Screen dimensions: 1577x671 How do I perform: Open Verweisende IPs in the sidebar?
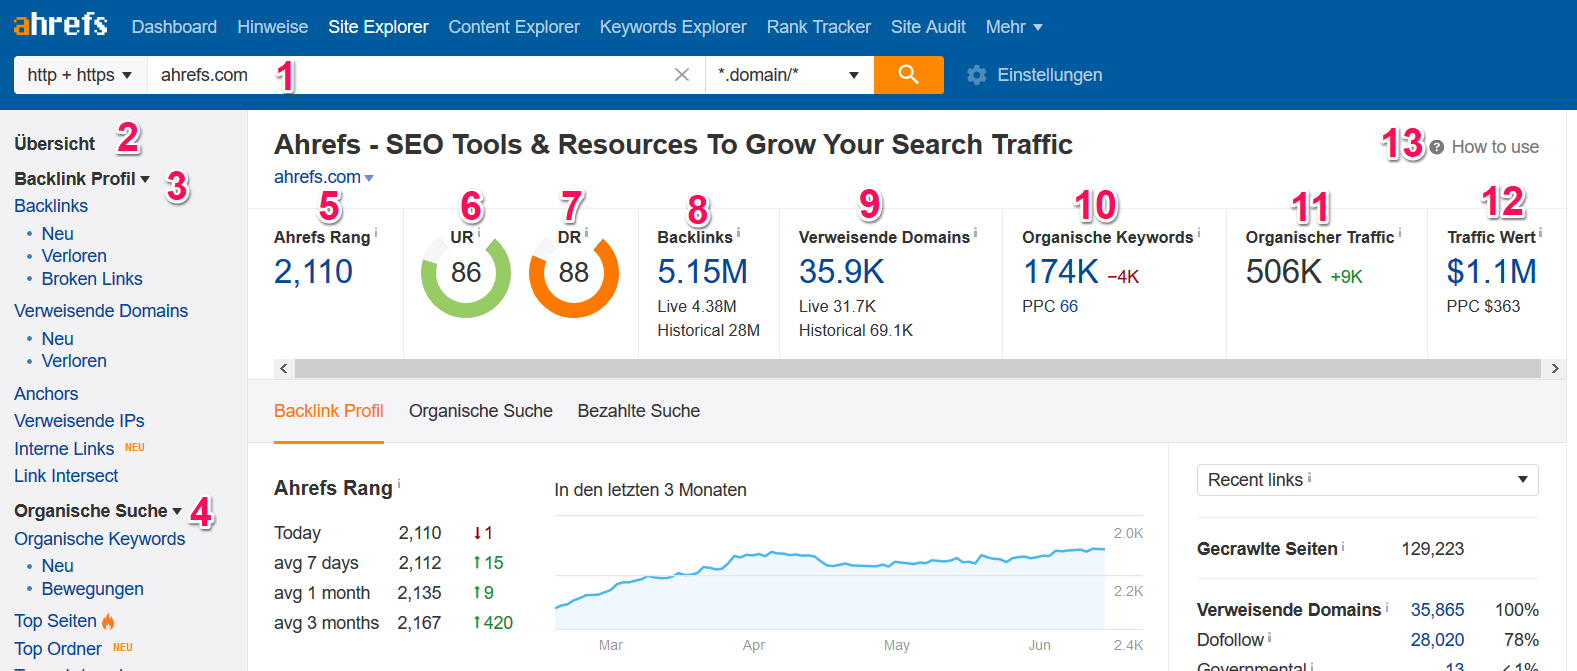[x=79, y=421]
